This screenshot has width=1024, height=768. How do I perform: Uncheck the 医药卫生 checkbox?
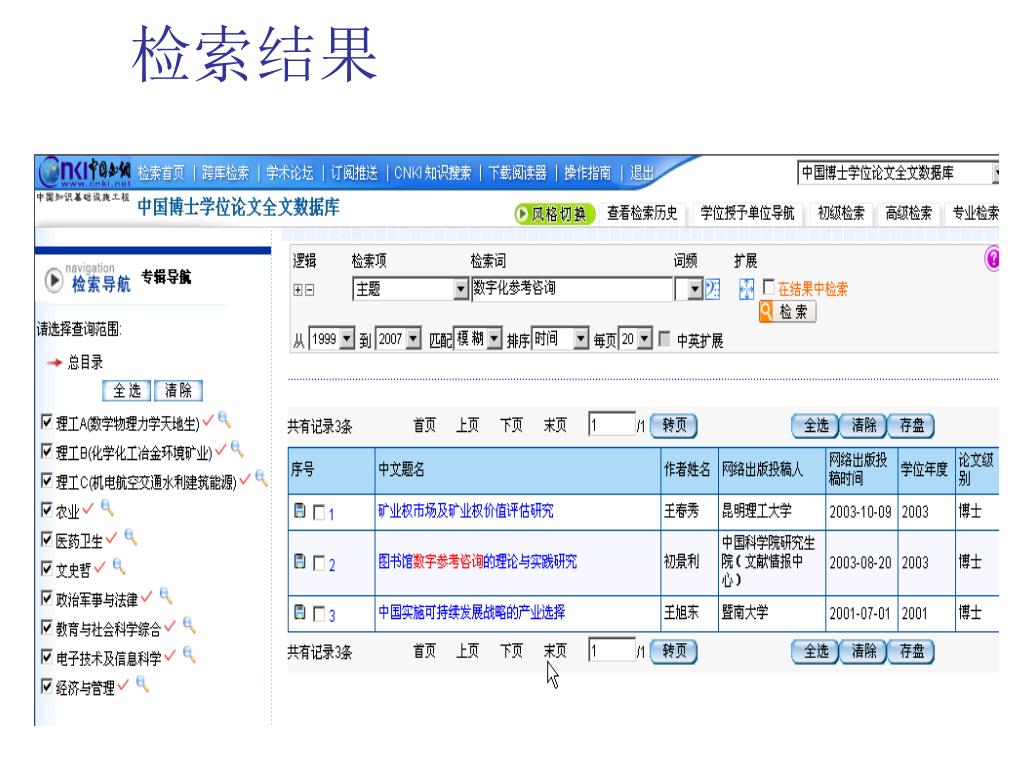coord(46,539)
